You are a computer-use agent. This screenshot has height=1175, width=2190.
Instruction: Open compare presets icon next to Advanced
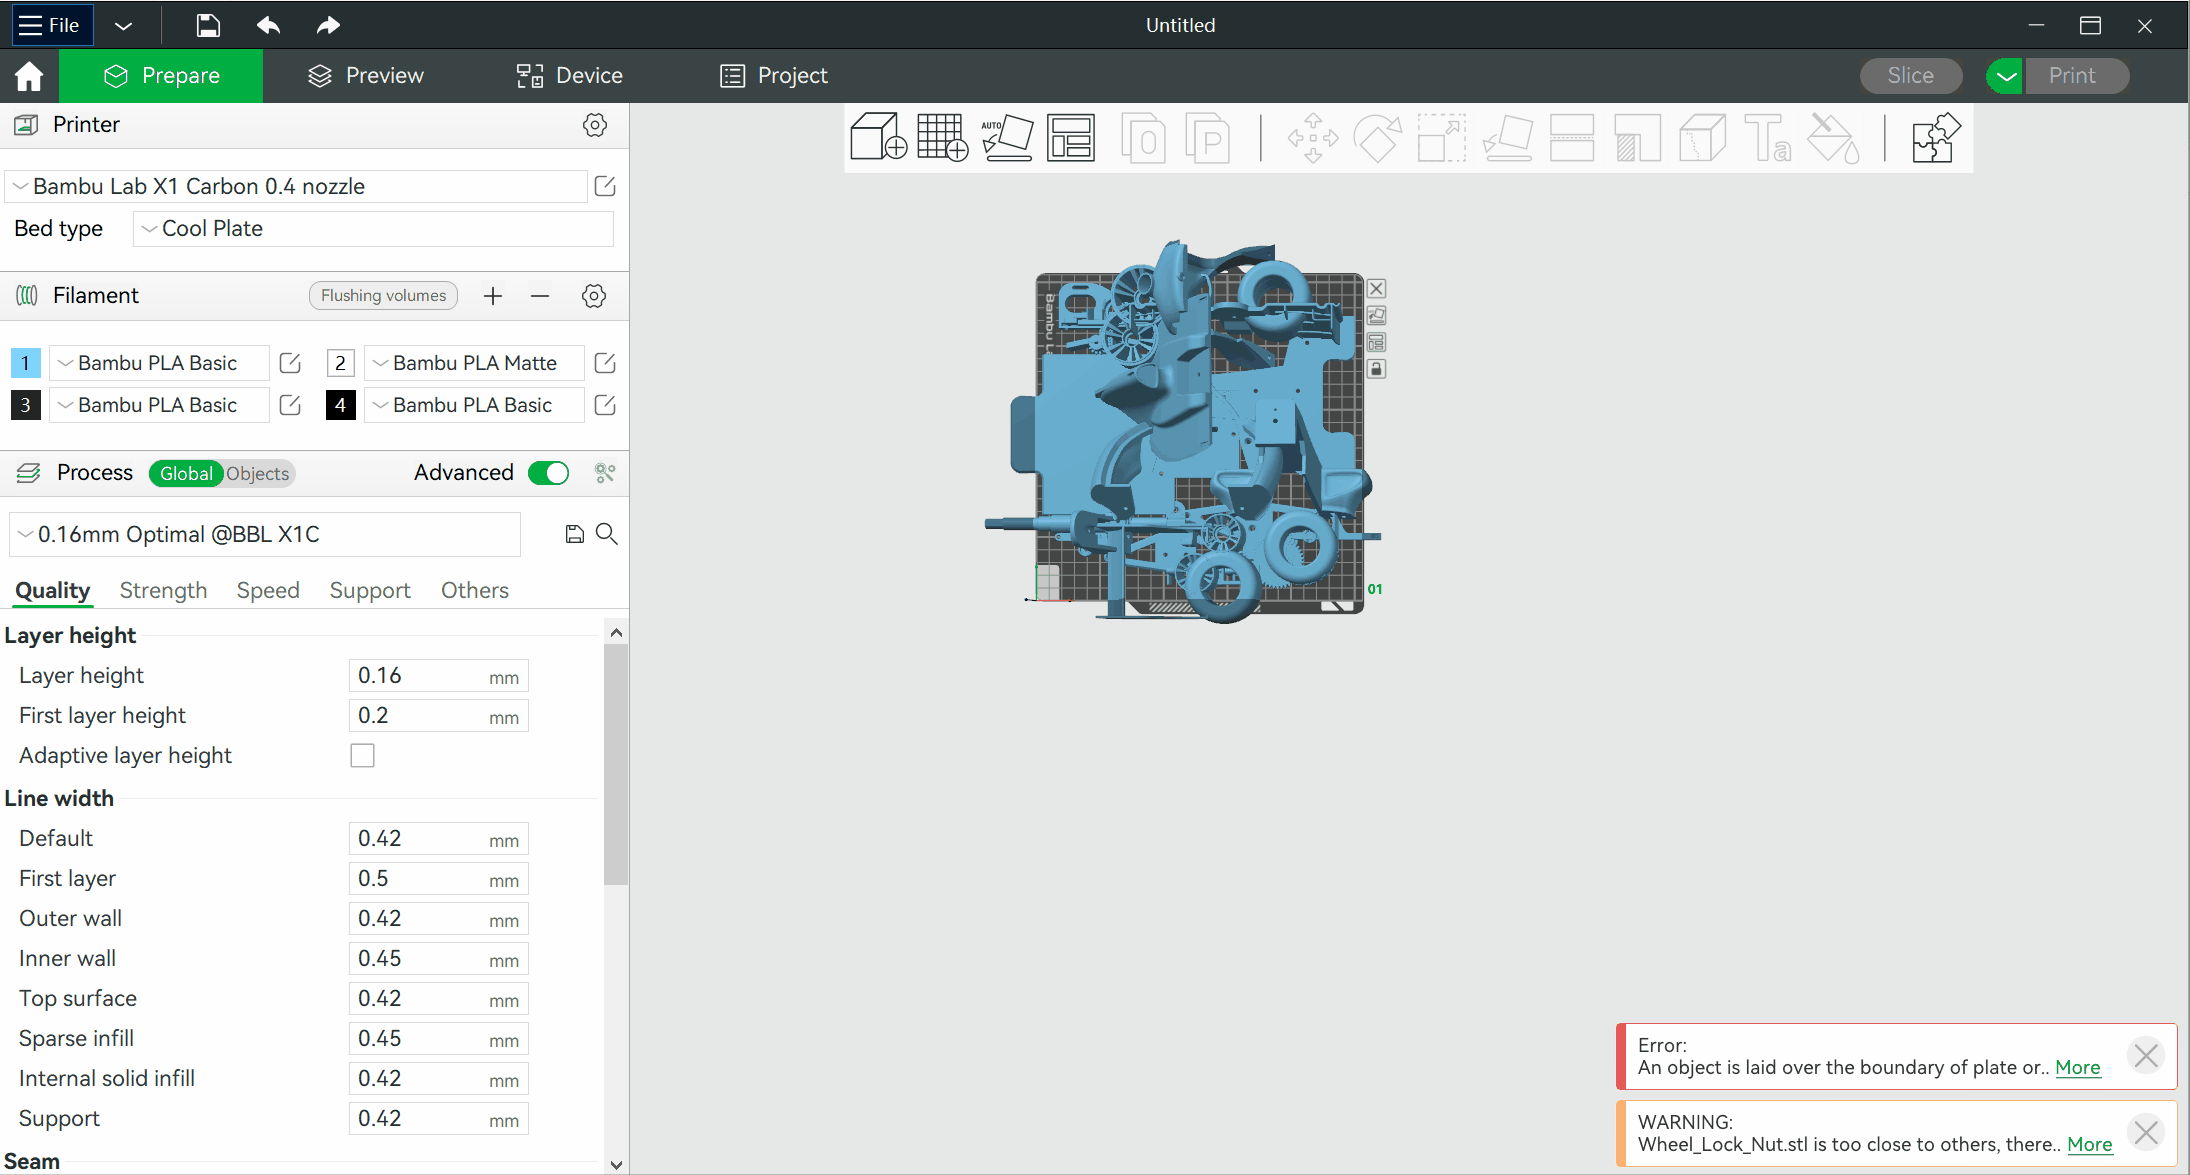(604, 473)
